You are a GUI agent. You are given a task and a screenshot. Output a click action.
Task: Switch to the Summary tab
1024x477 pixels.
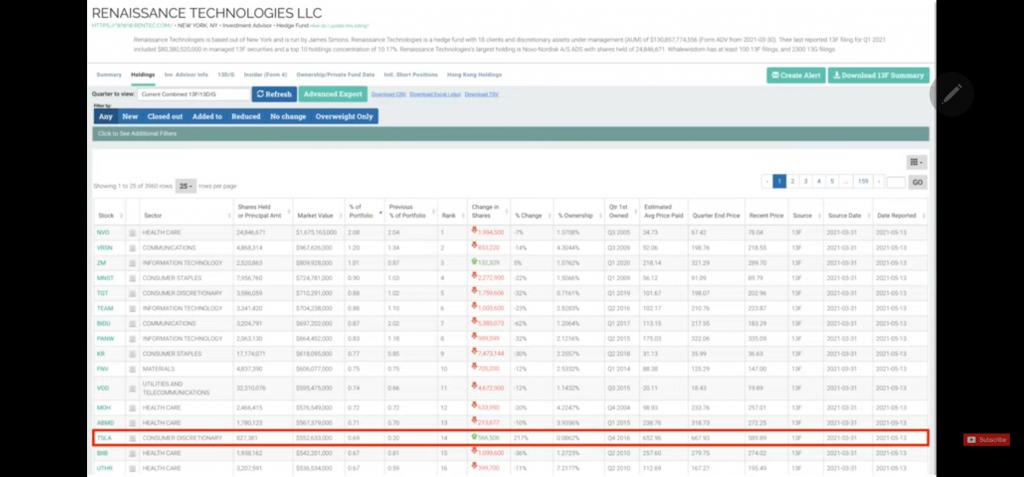(109, 74)
